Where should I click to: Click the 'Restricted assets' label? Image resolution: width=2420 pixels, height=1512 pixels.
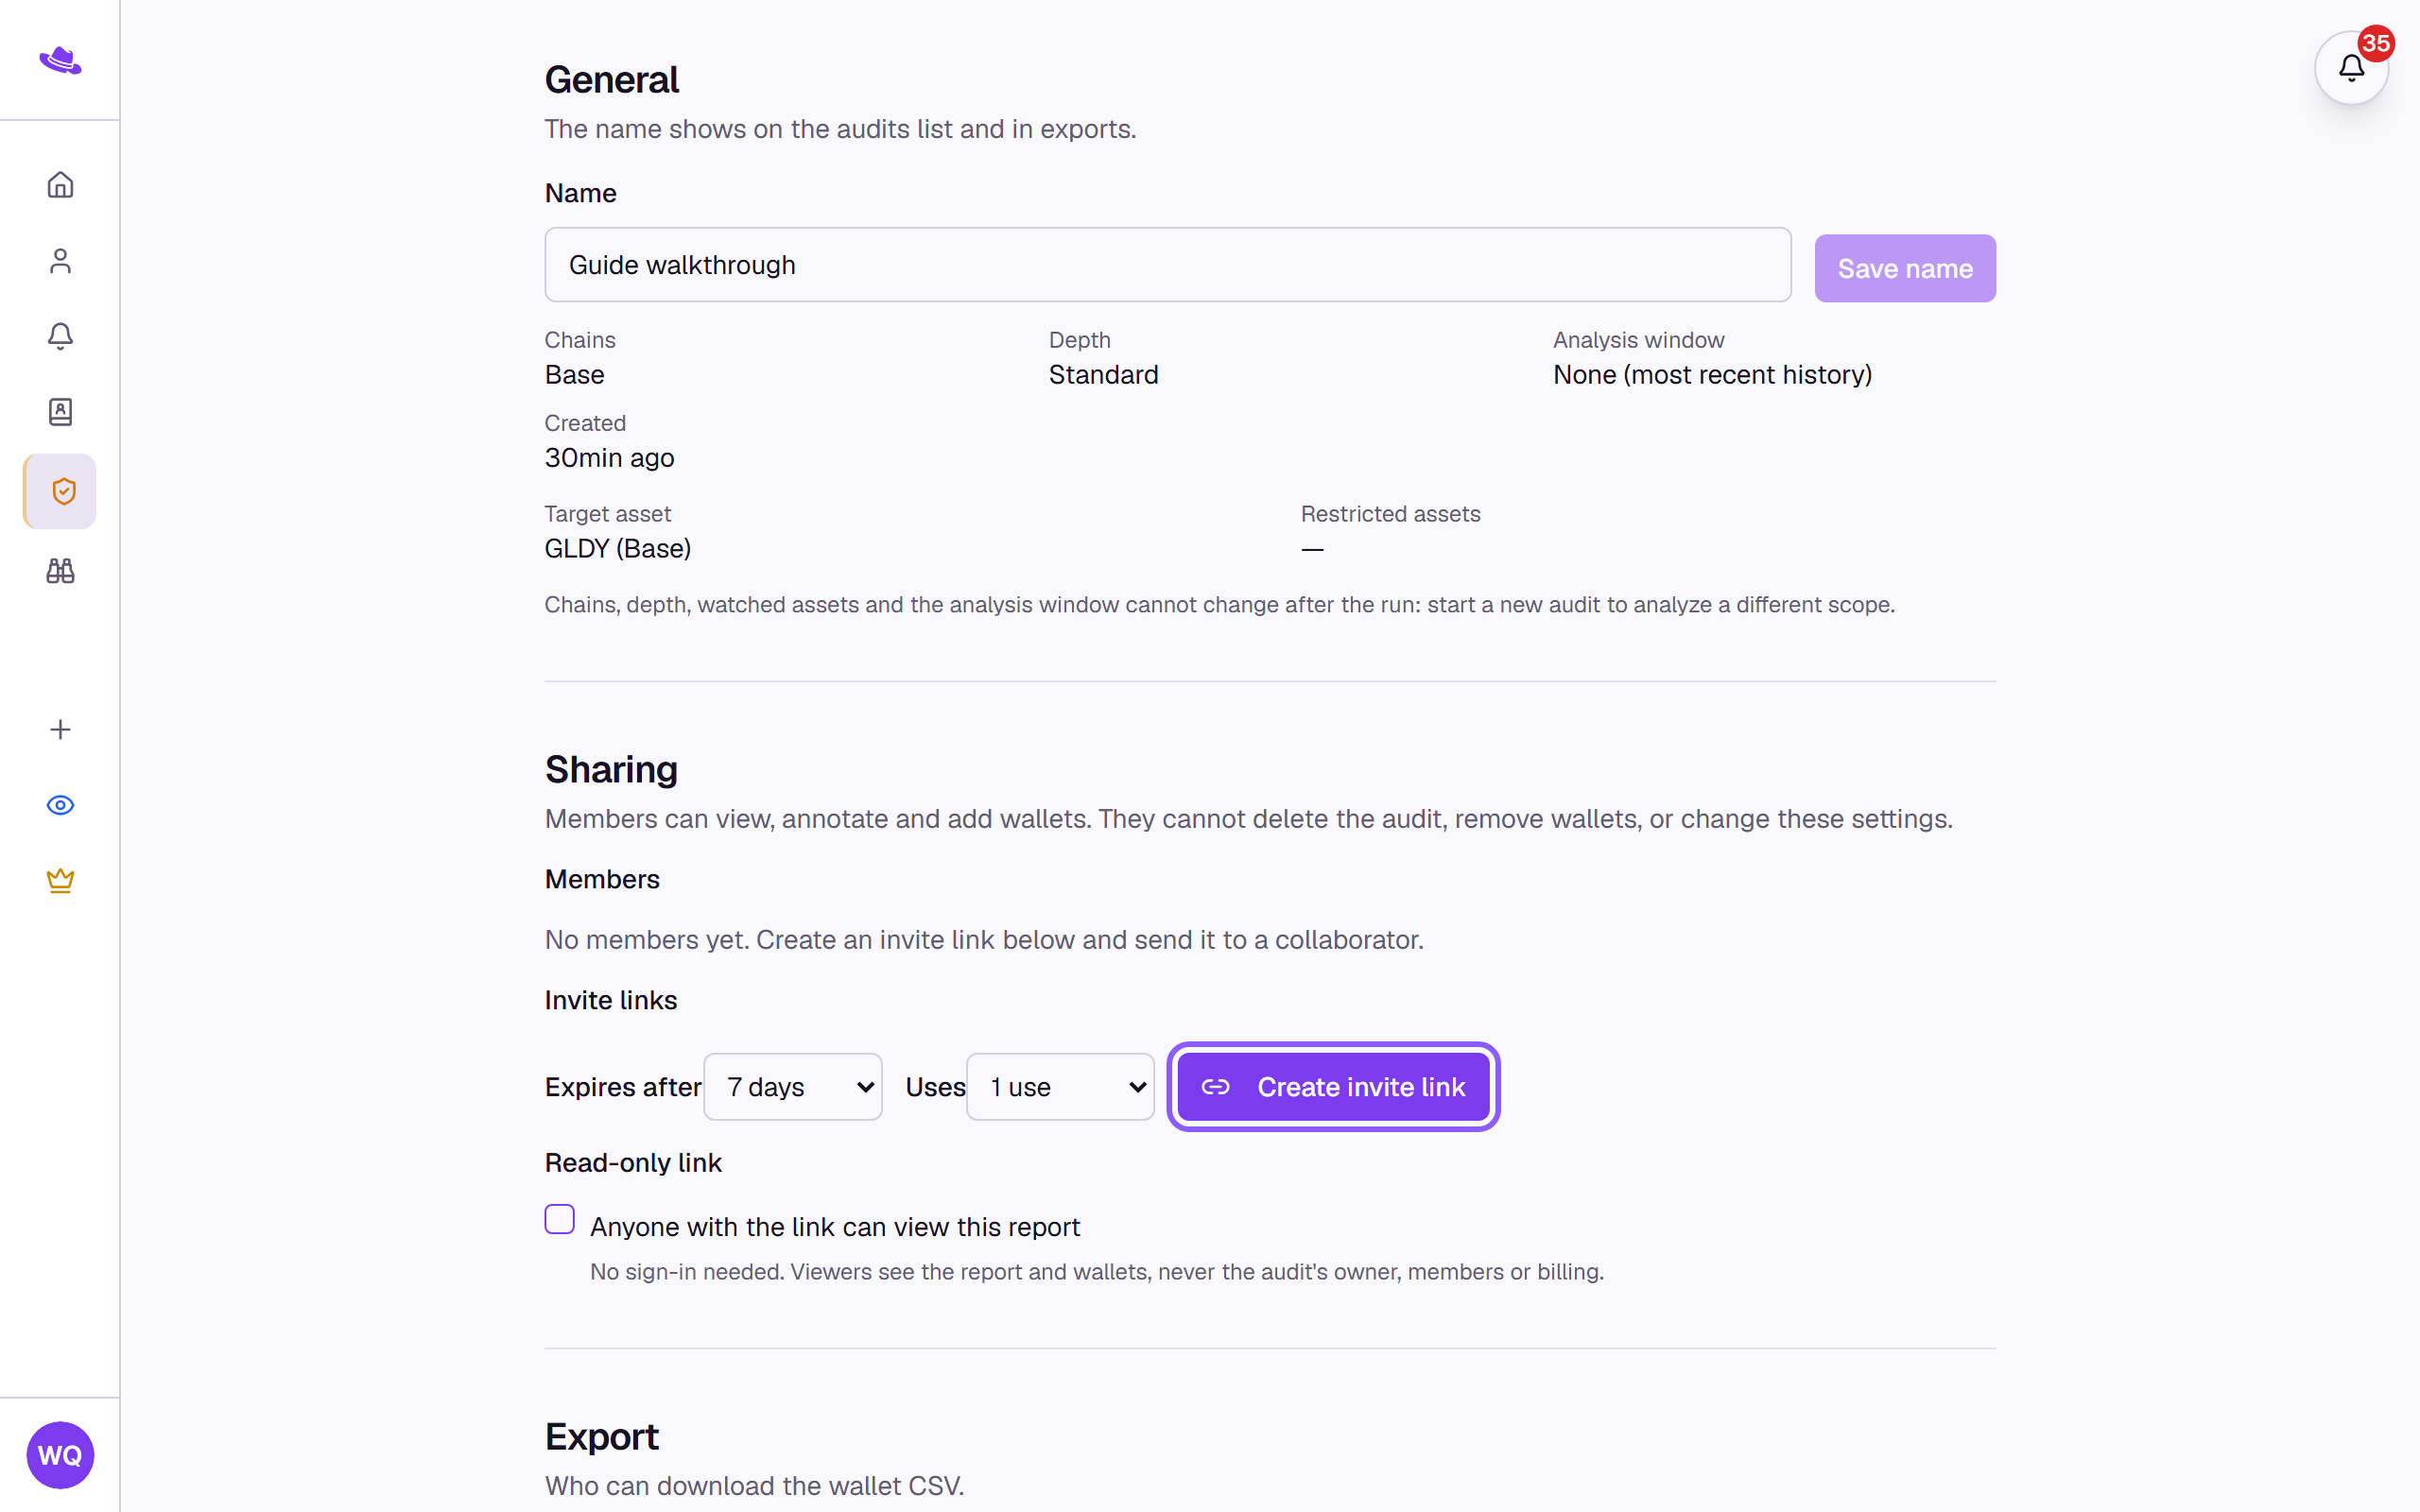[x=1390, y=514]
